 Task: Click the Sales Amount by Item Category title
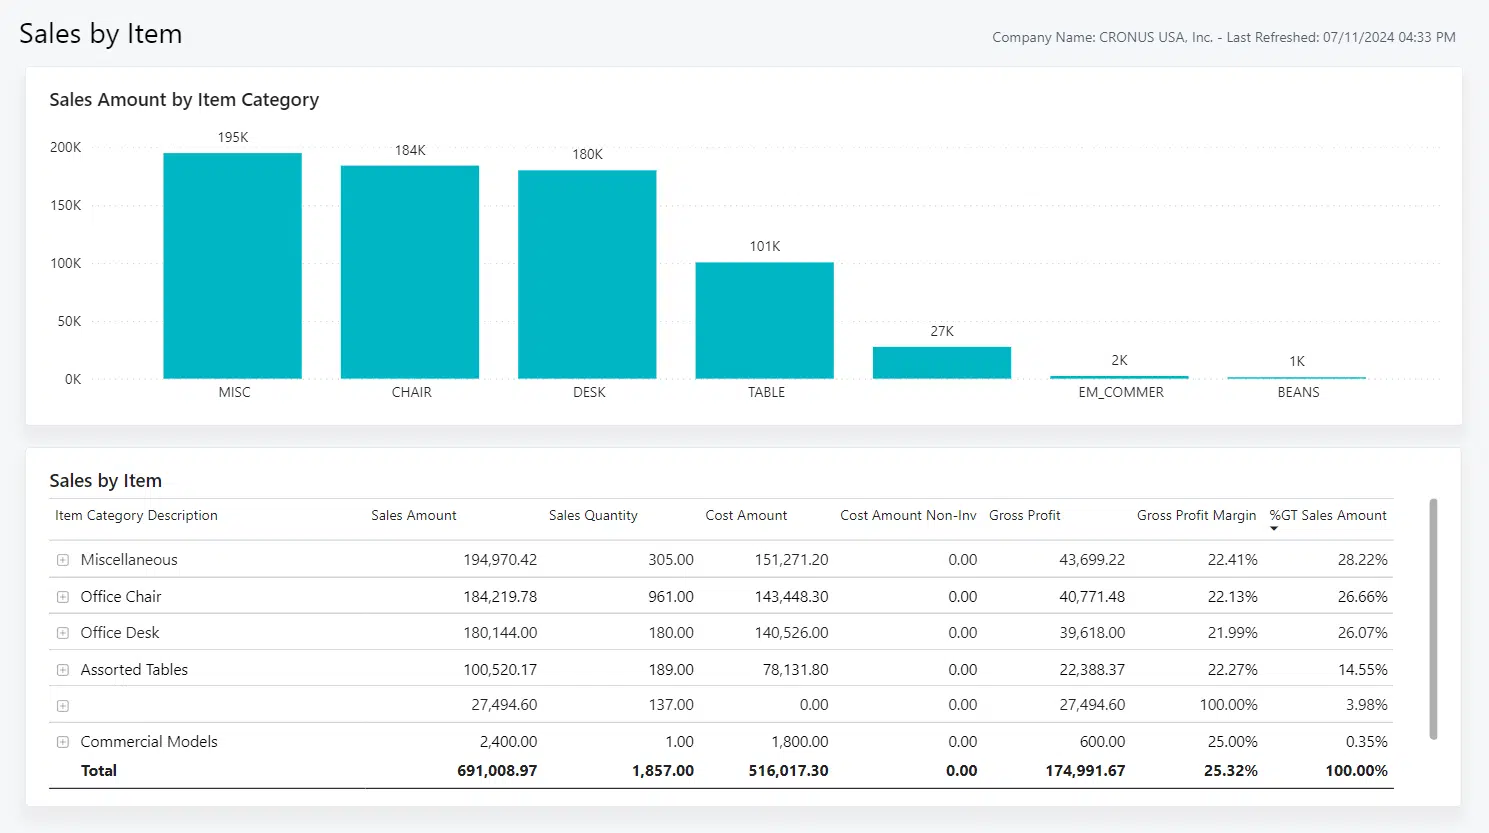(x=184, y=100)
